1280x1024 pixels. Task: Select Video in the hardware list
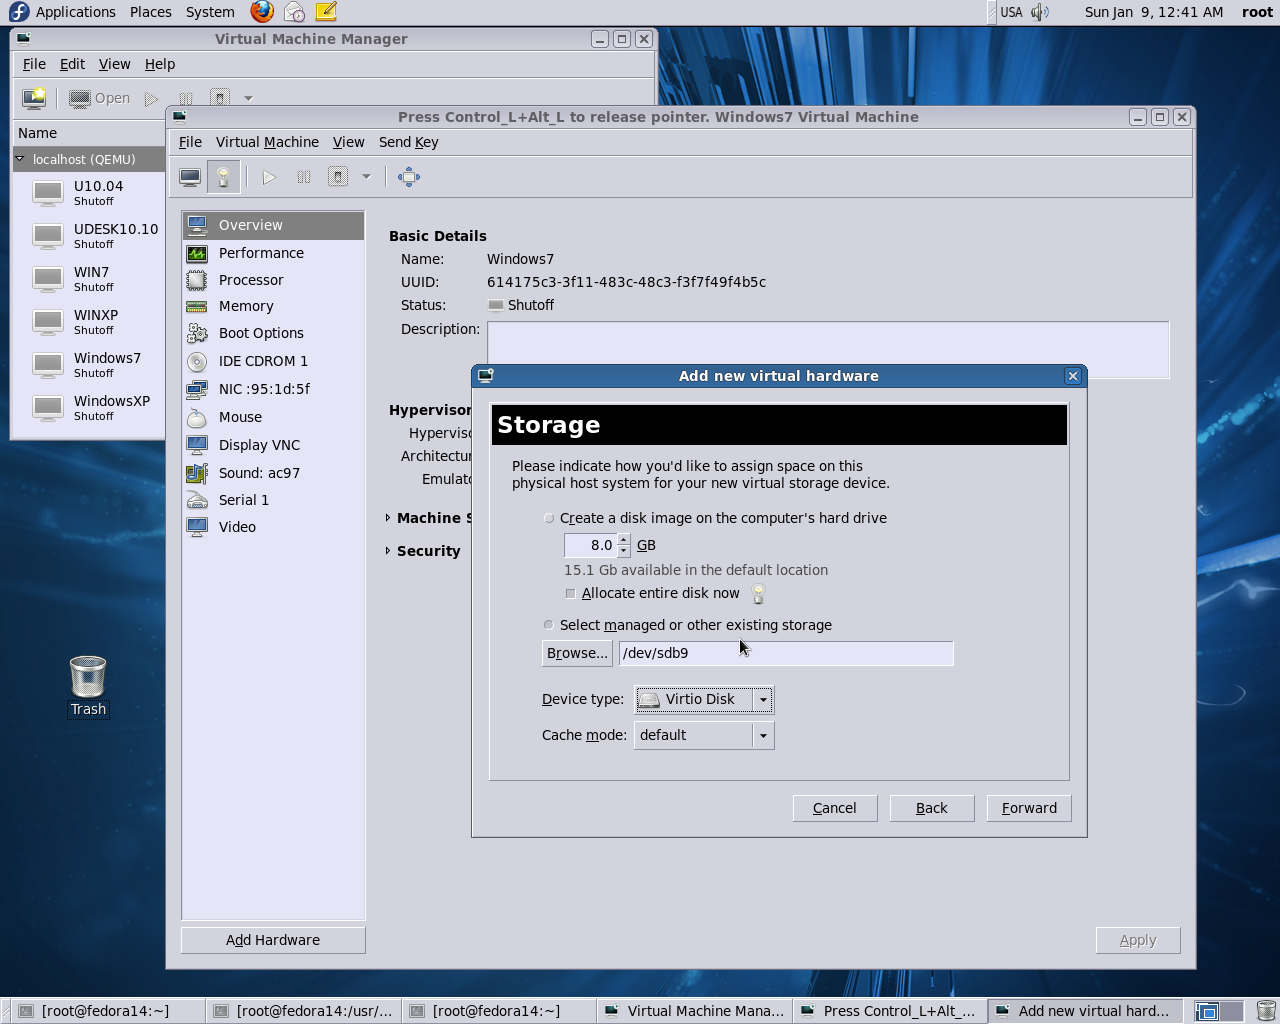click(273, 527)
